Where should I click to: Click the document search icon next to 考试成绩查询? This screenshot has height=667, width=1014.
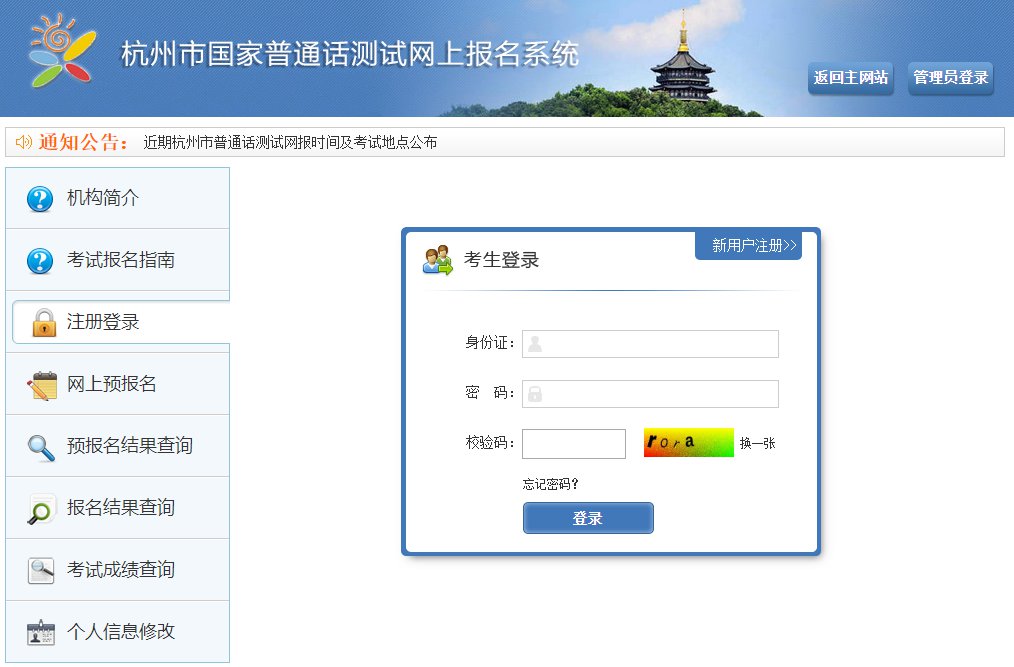(41, 571)
